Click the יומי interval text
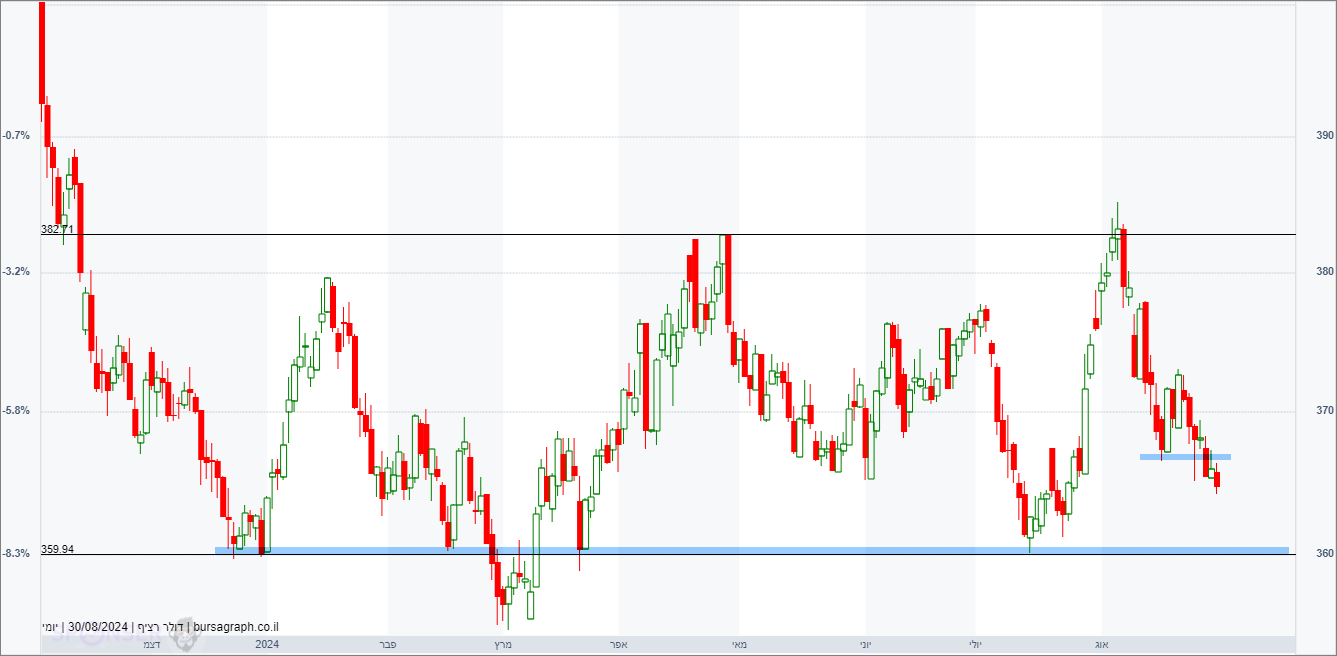The height and width of the screenshot is (656, 1337). pyautogui.click(x=50, y=627)
